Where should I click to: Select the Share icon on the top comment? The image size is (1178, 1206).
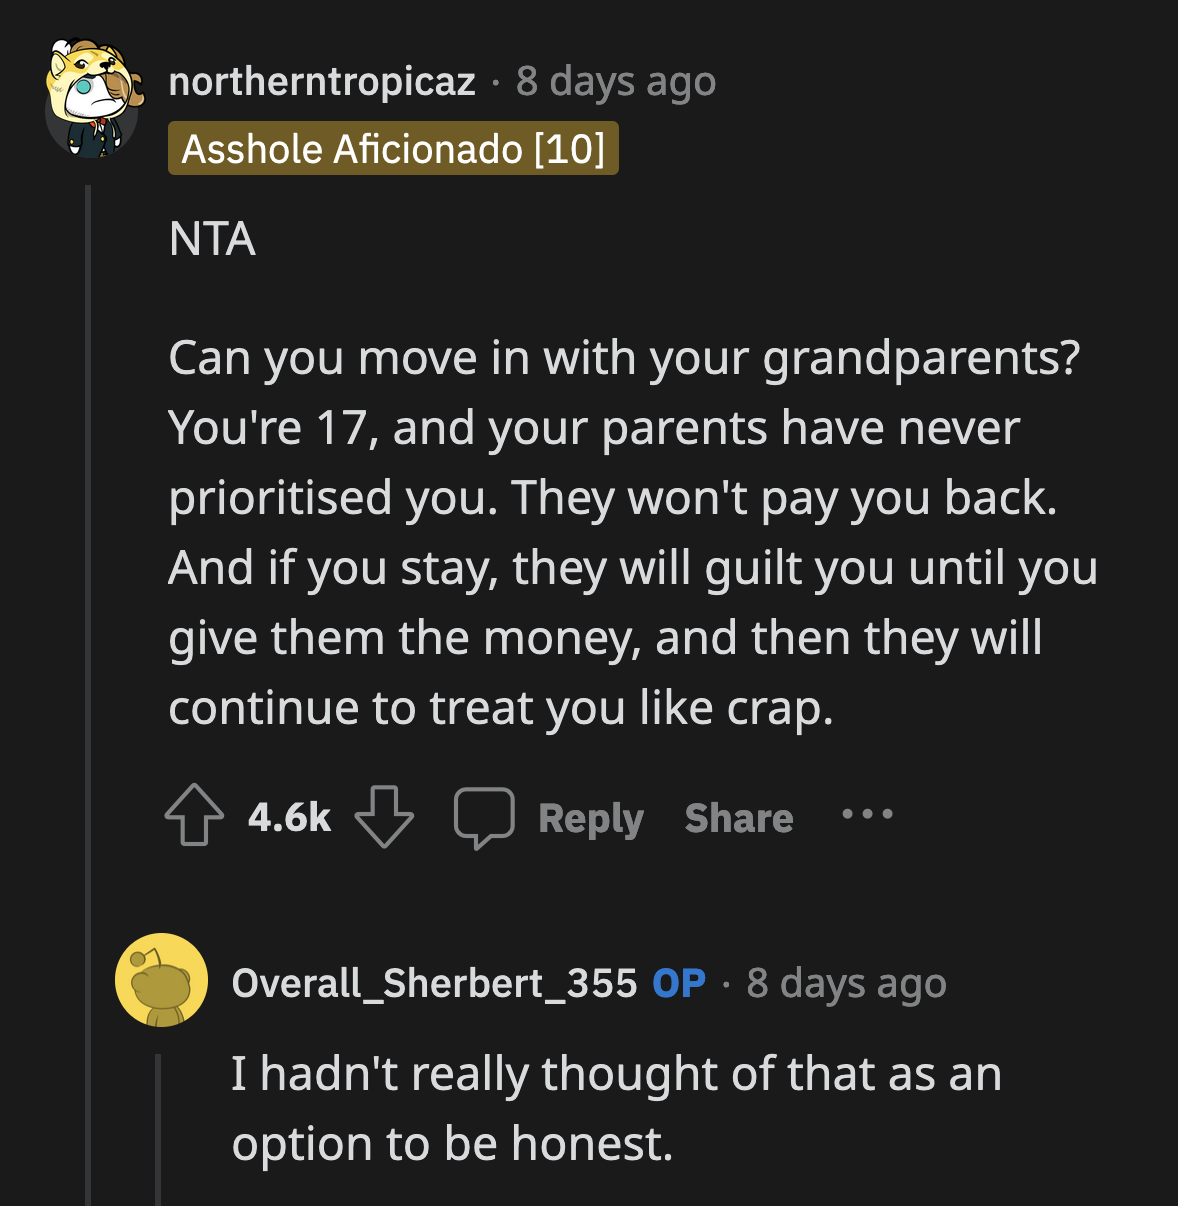point(738,817)
